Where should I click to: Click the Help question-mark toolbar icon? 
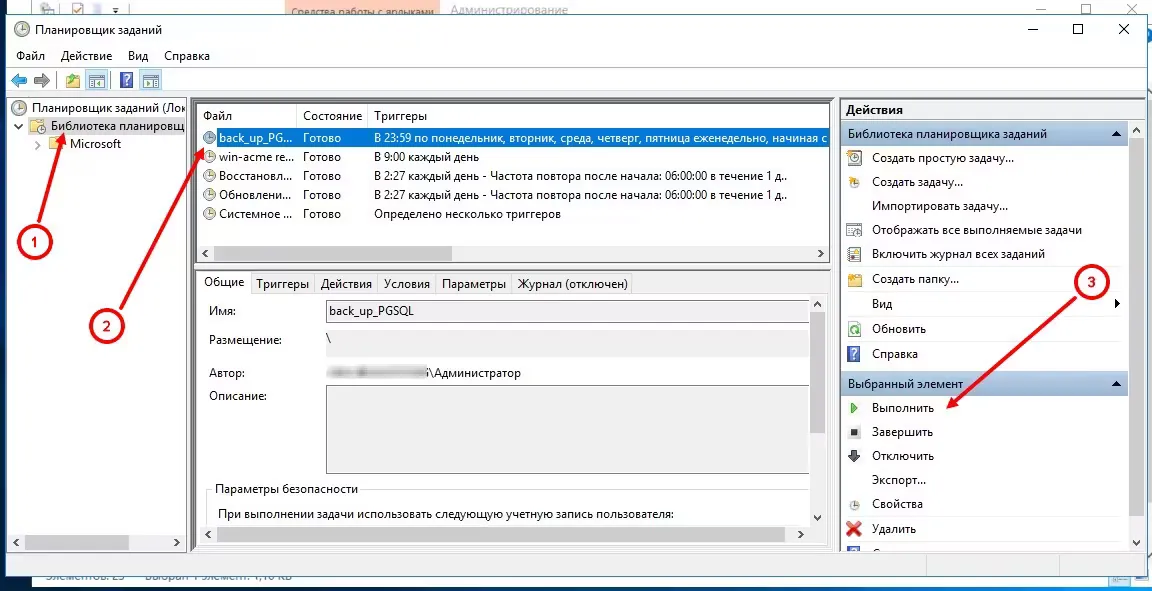(x=127, y=81)
